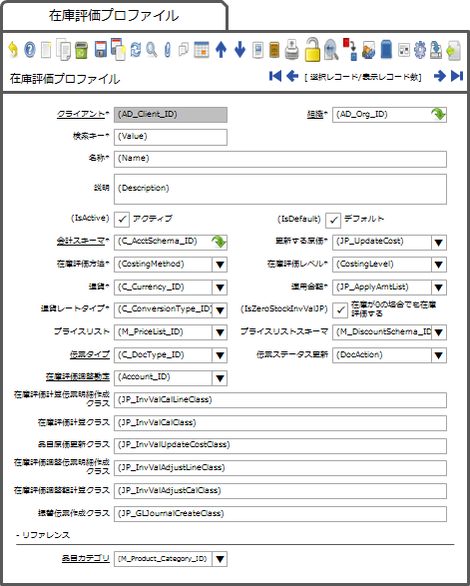
Task: Select the 在庫評価プロファイル window tab
Action: 114,15
